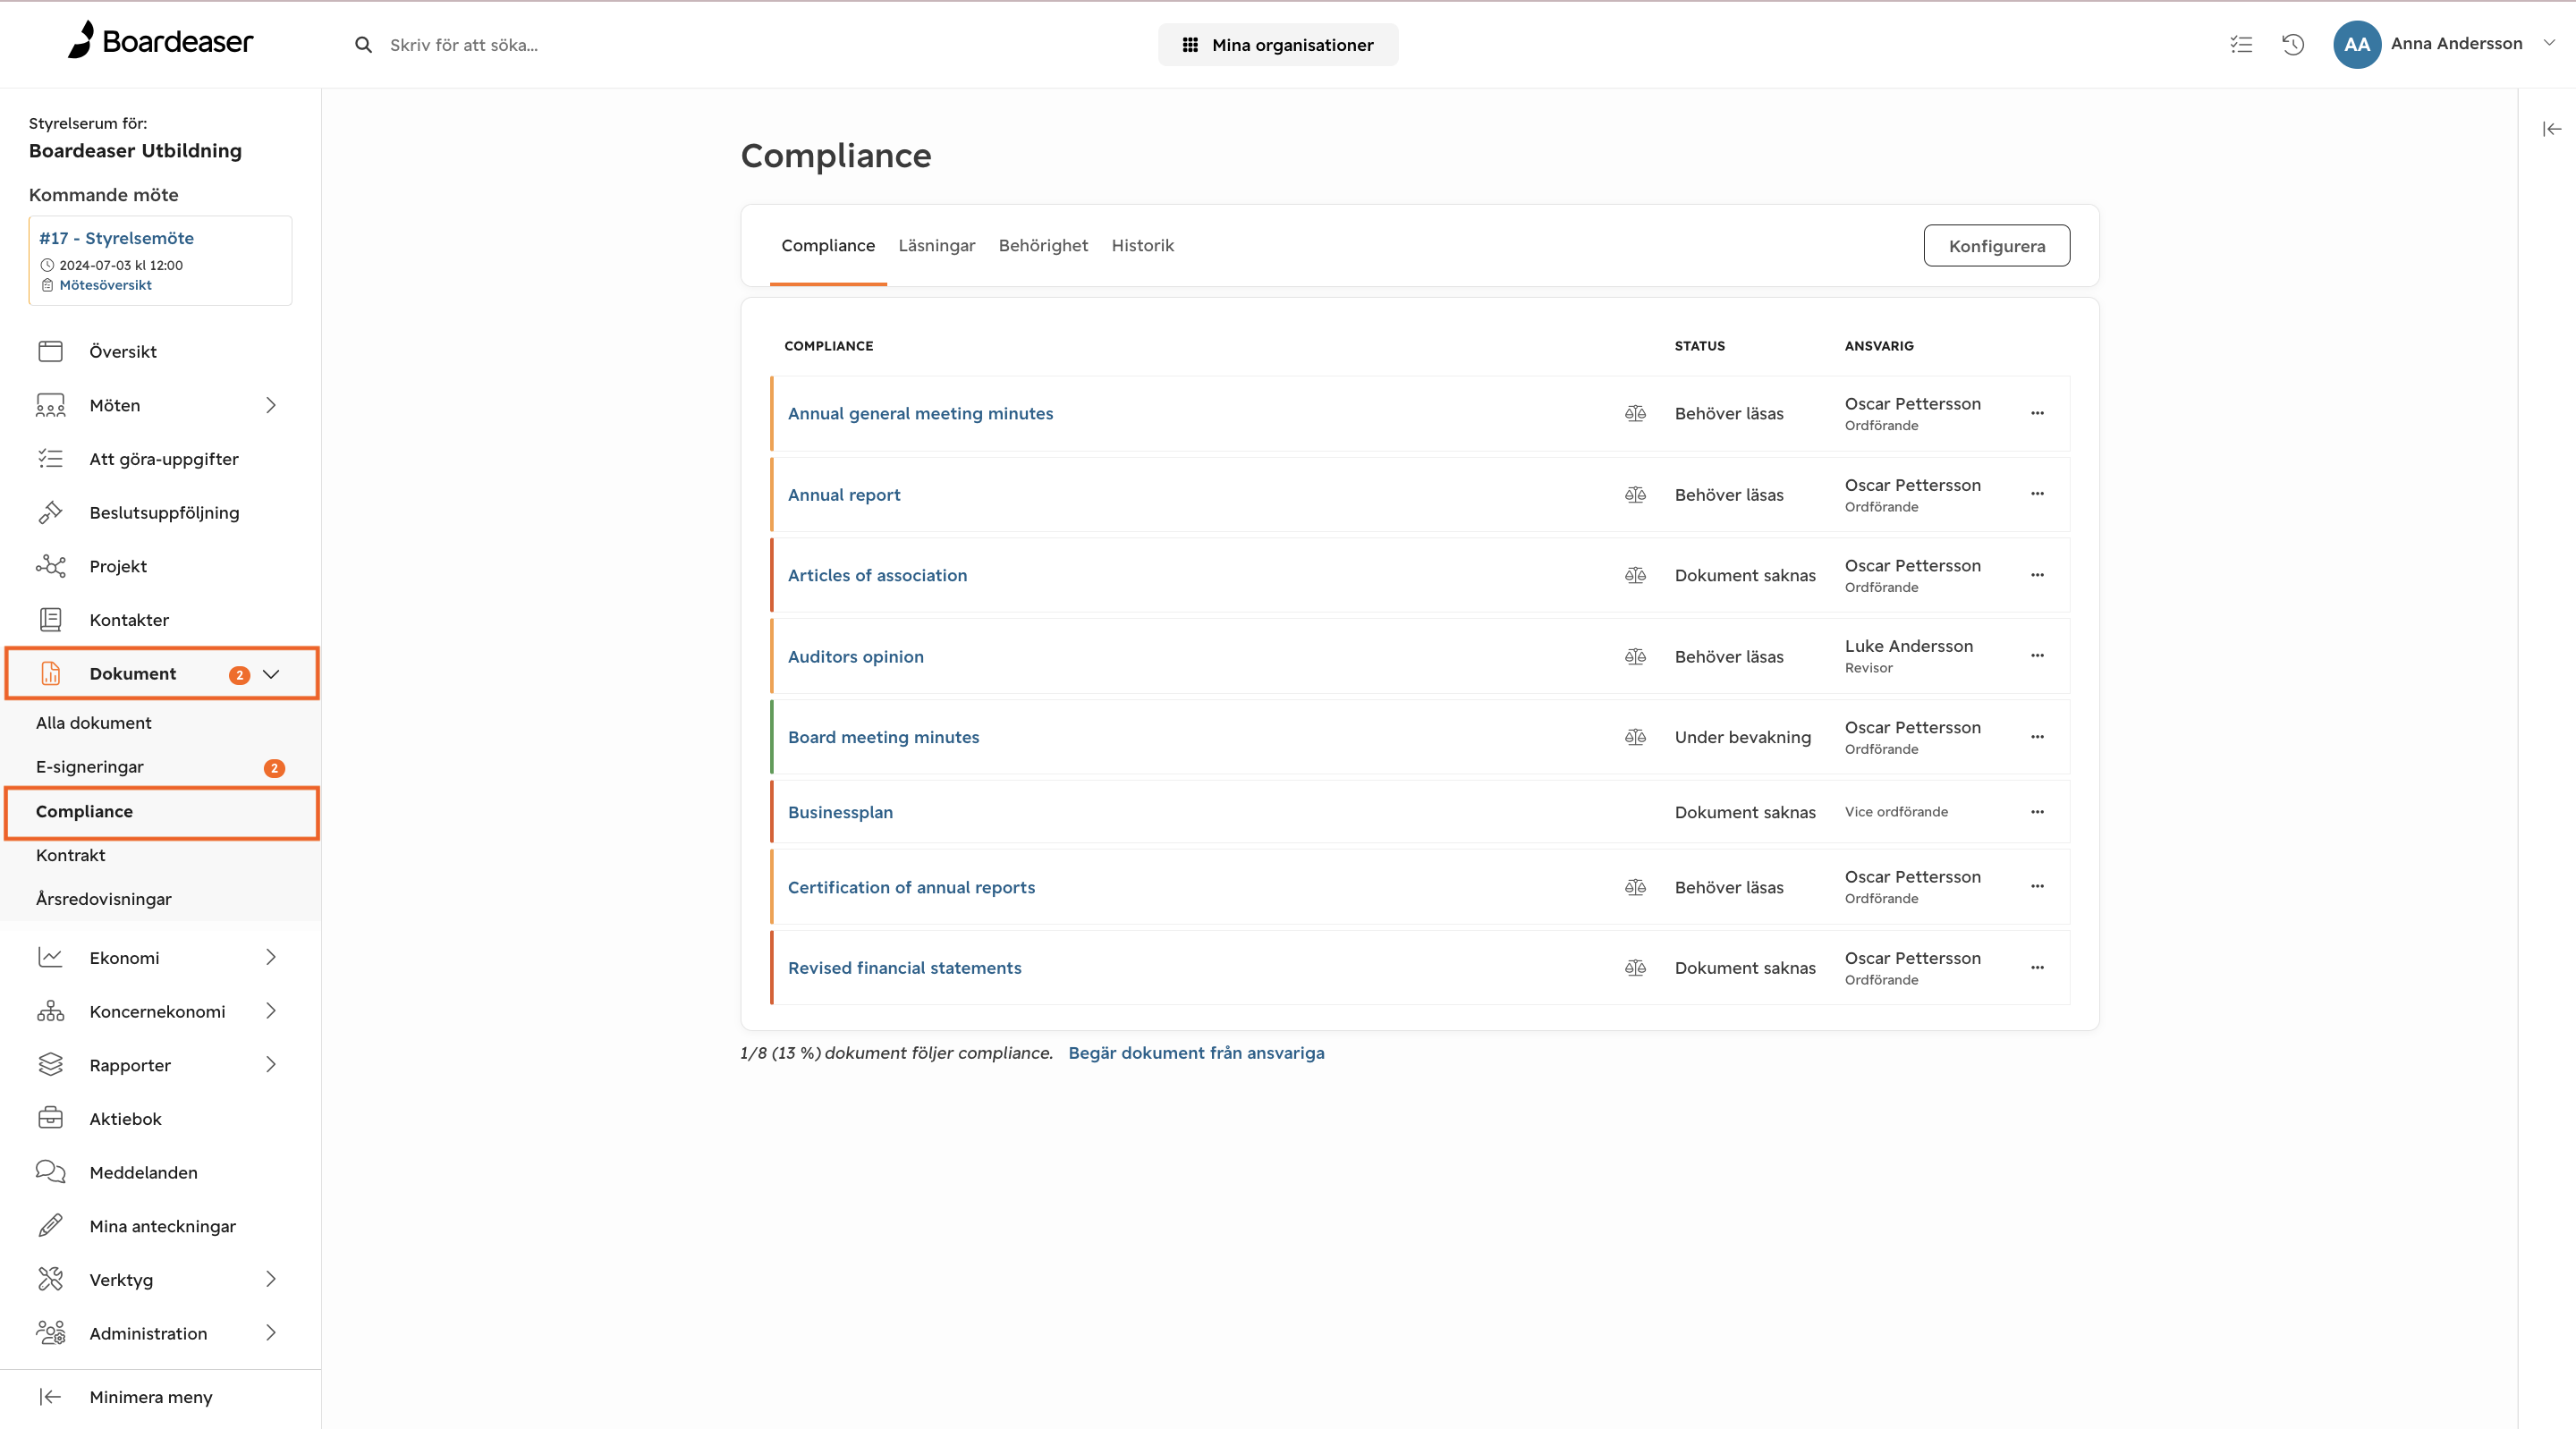Open more options for Annual general meeting minutes
This screenshot has width=2576, height=1429.
[2037, 413]
